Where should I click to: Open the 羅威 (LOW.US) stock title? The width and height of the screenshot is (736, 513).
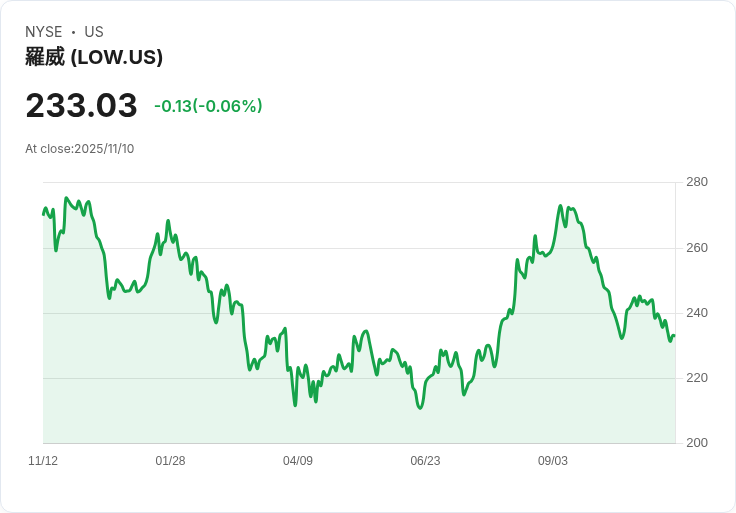[94, 57]
